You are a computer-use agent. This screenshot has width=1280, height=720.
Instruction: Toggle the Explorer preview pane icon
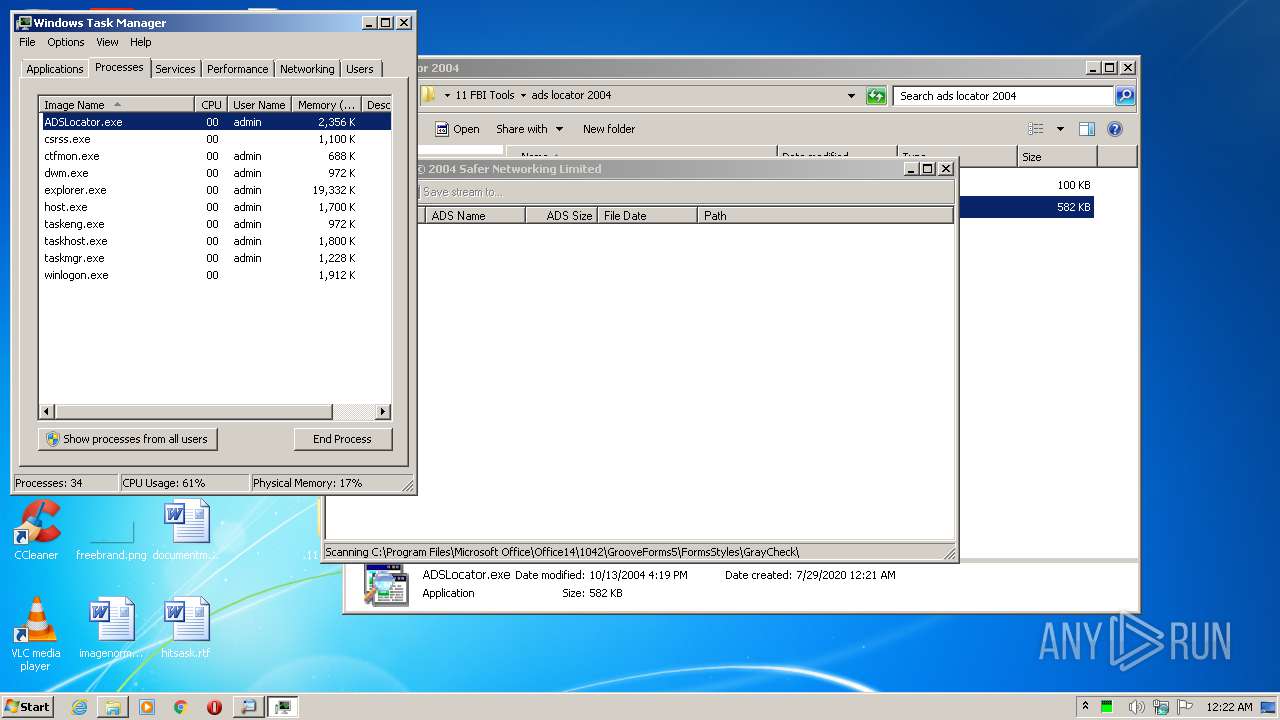coord(1087,129)
